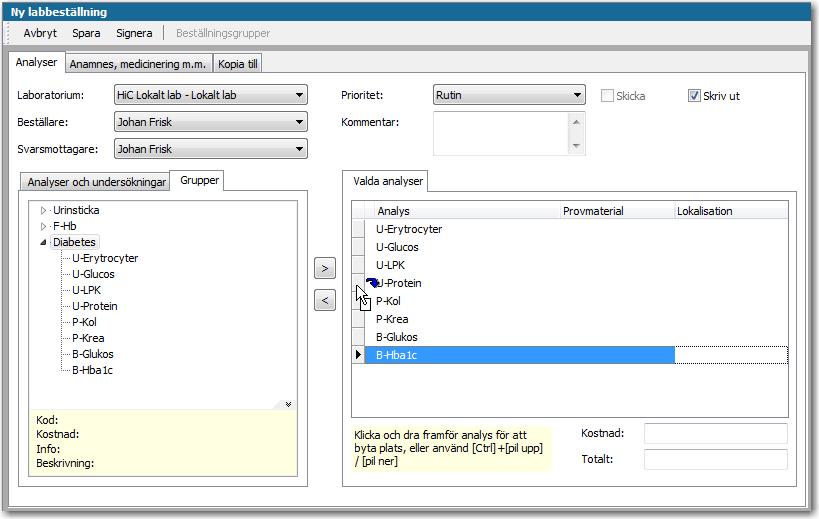Select P-Kol row in Valda analyser

576,301
